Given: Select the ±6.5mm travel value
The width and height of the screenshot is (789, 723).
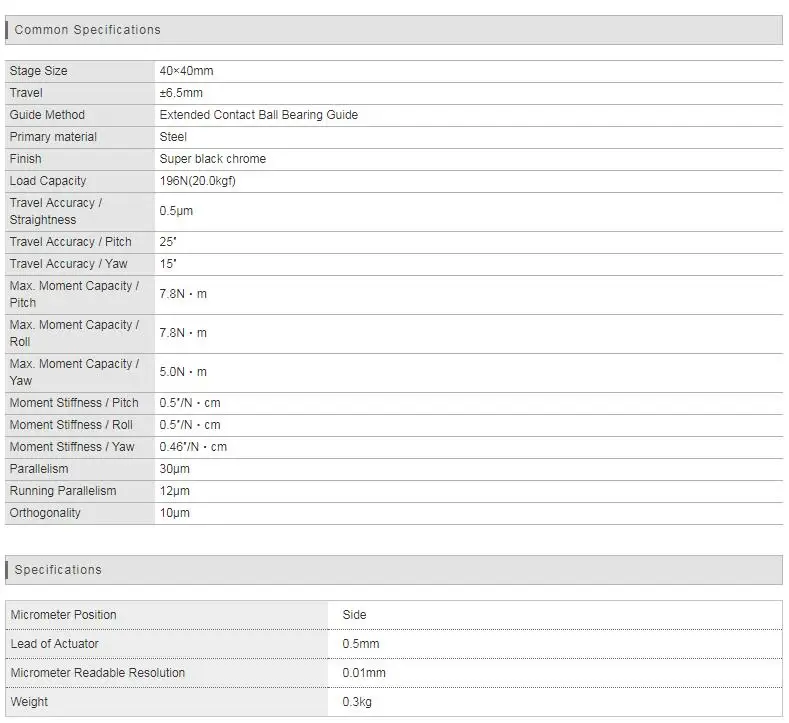Looking at the screenshot, I should (180, 93).
